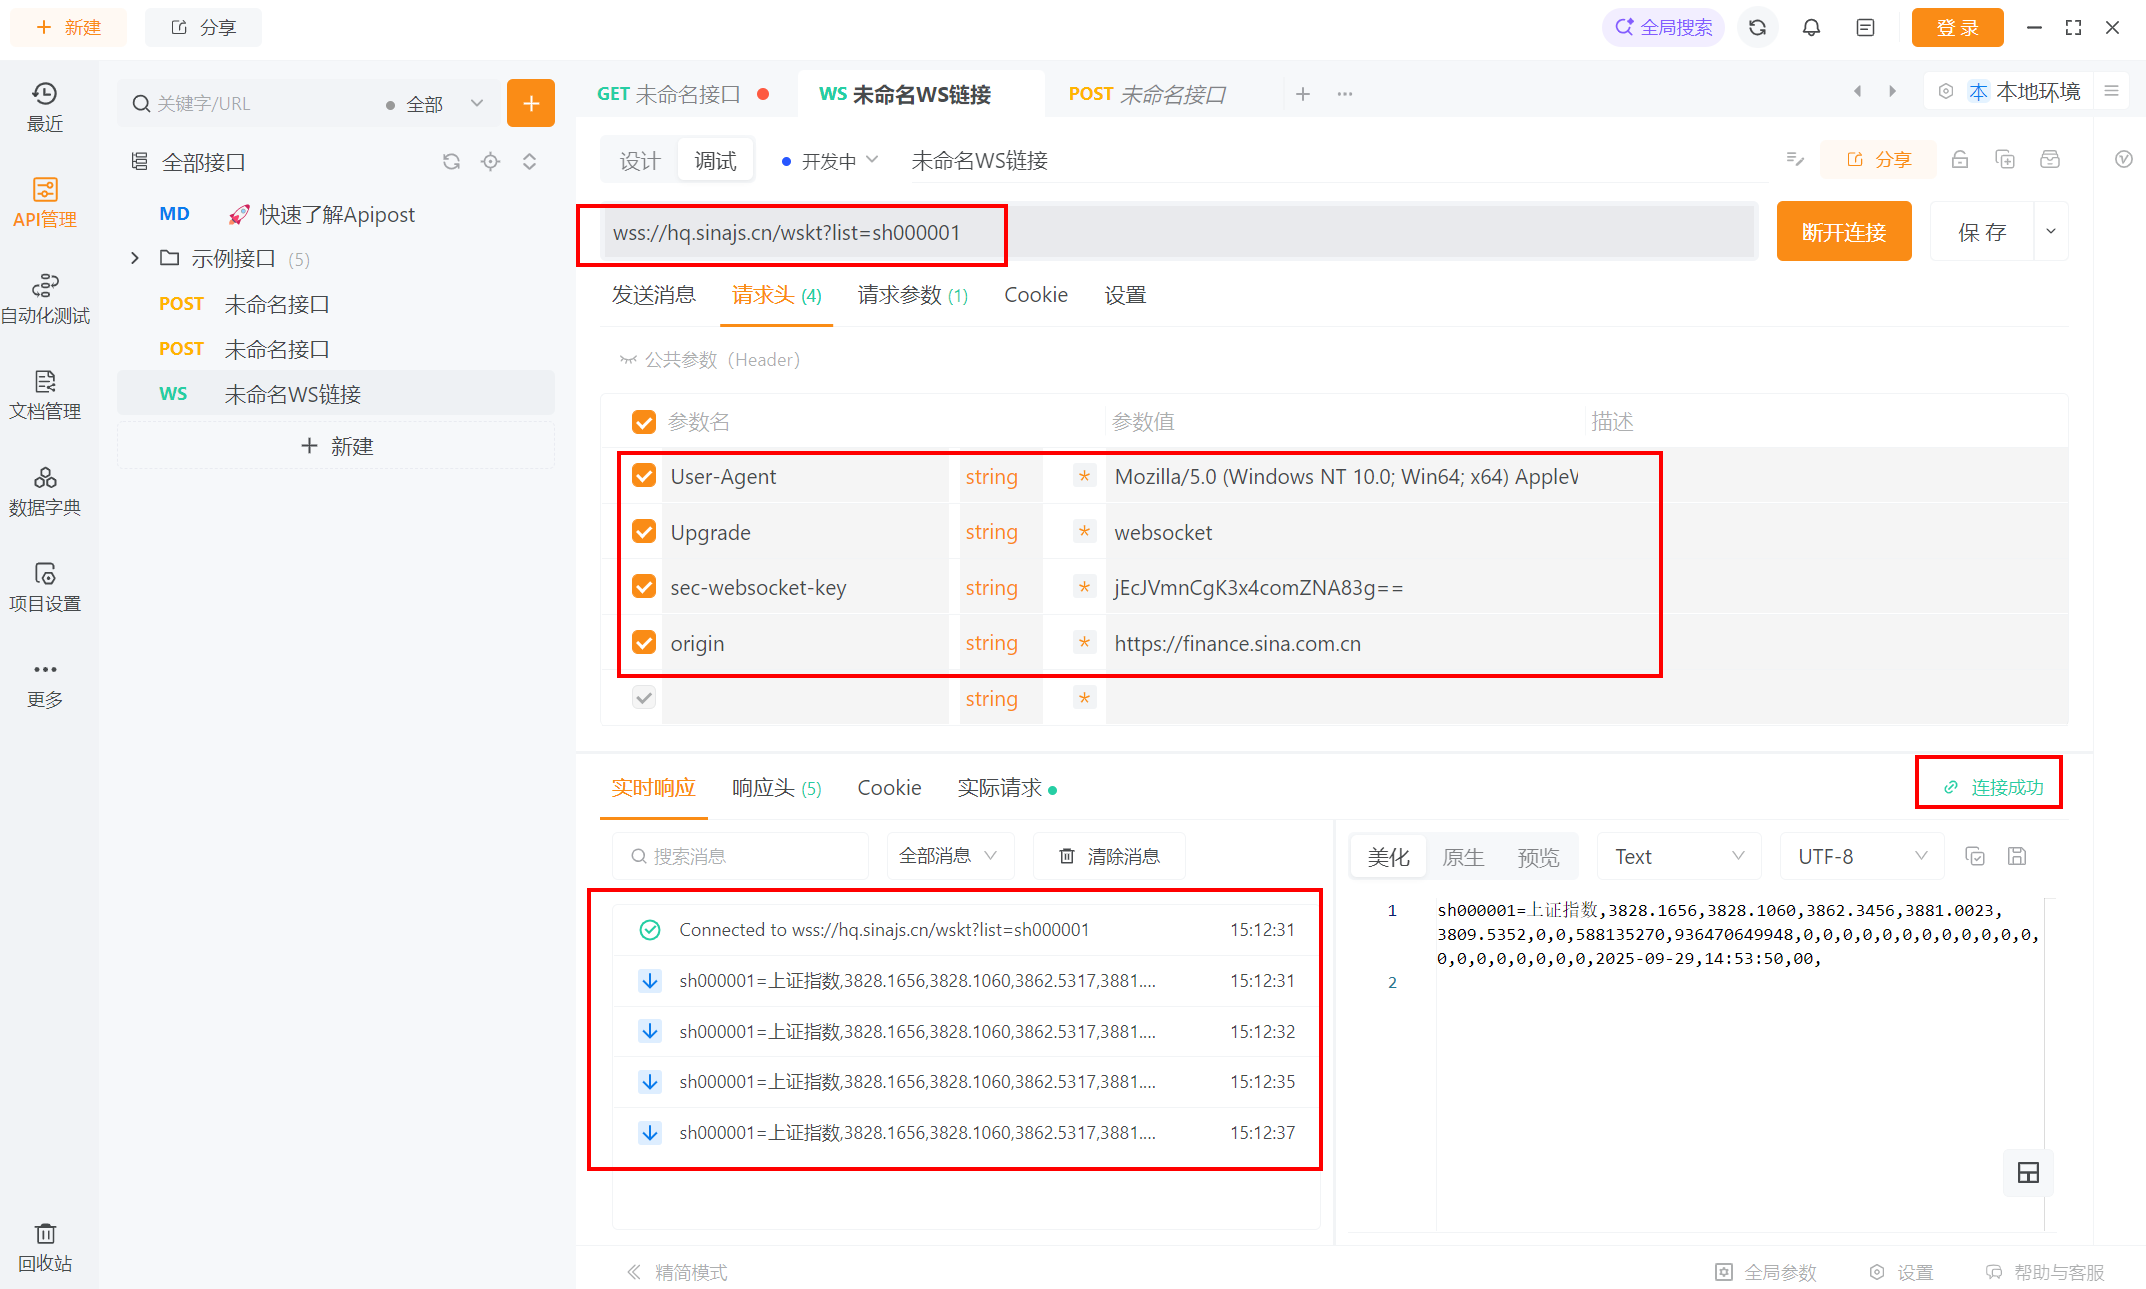Screen dimensions: 2146x1289
Task: Click the locate-current-API target icon
Action: [x=490, y=162]
